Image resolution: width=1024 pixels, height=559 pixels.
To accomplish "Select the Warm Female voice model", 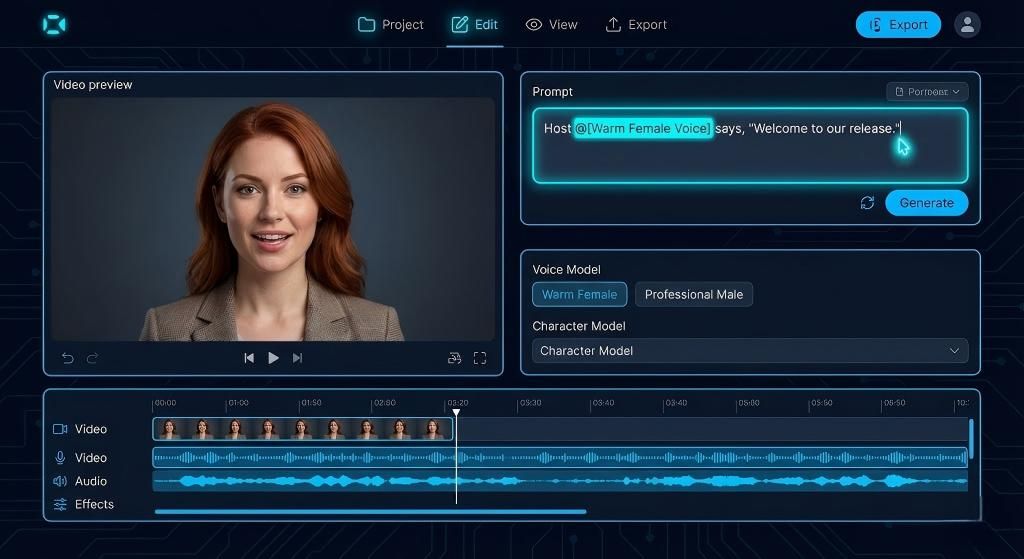I will (580, 294).
